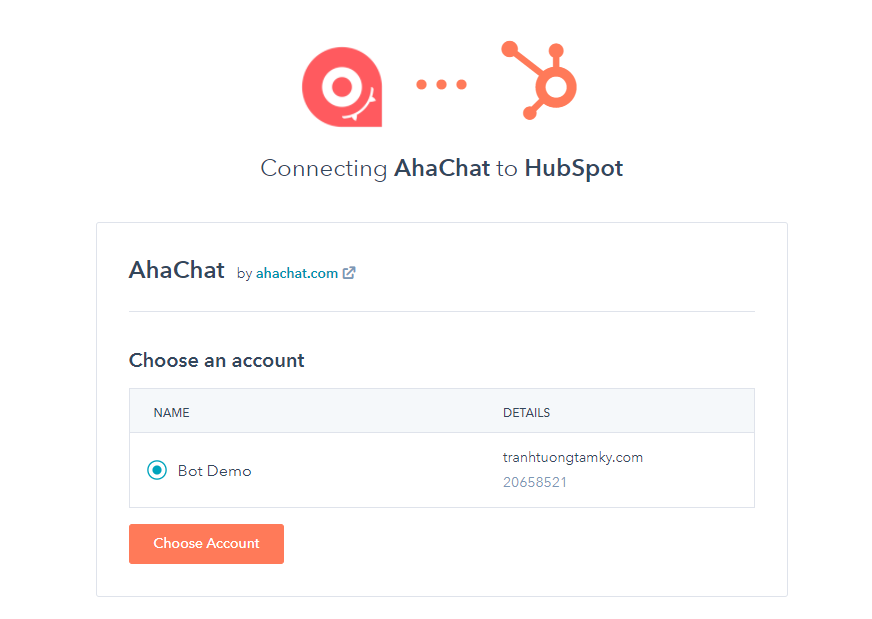Click the tranhtuongtamky.com domain text
872x619 pixels.
tap(573, 458)
